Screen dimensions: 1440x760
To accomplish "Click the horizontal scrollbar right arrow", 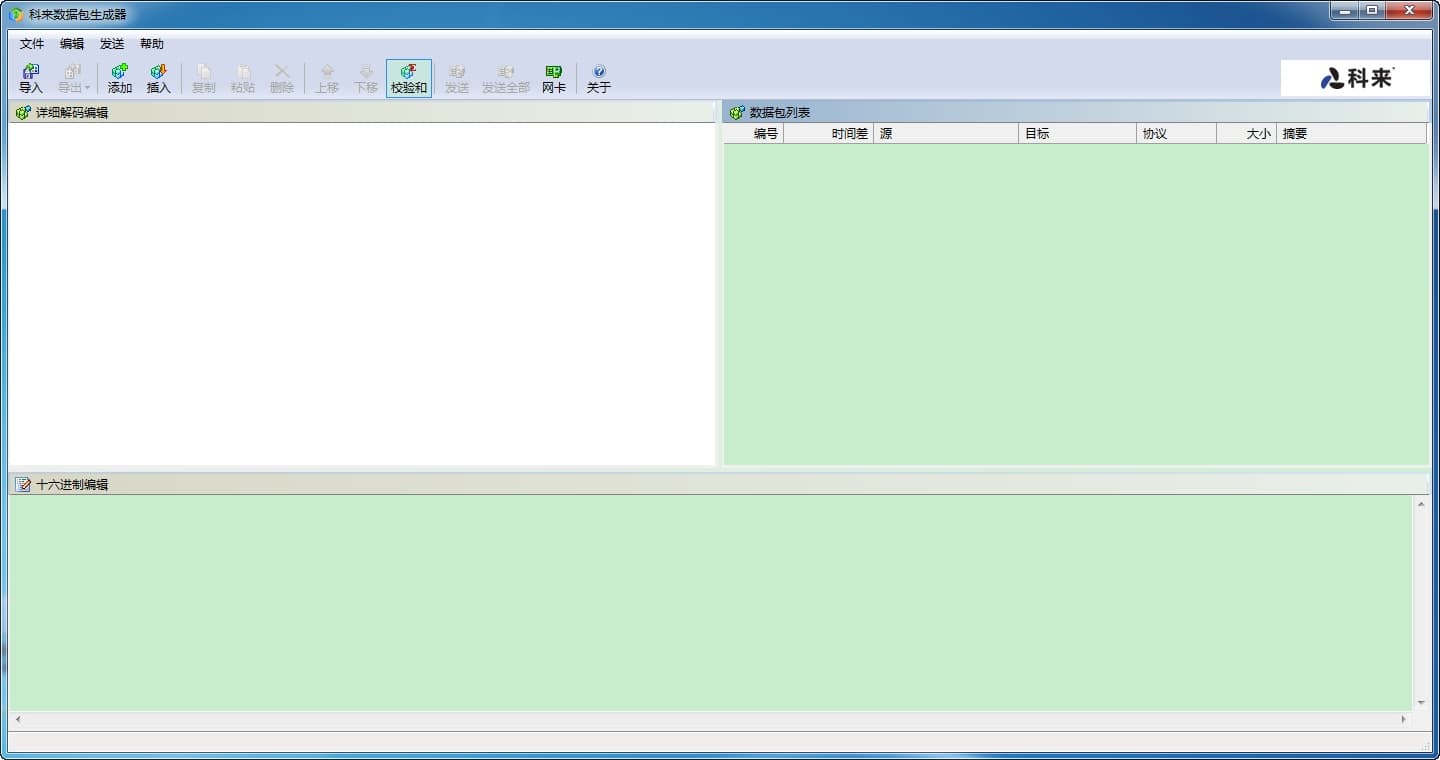I will (1403, 719).
